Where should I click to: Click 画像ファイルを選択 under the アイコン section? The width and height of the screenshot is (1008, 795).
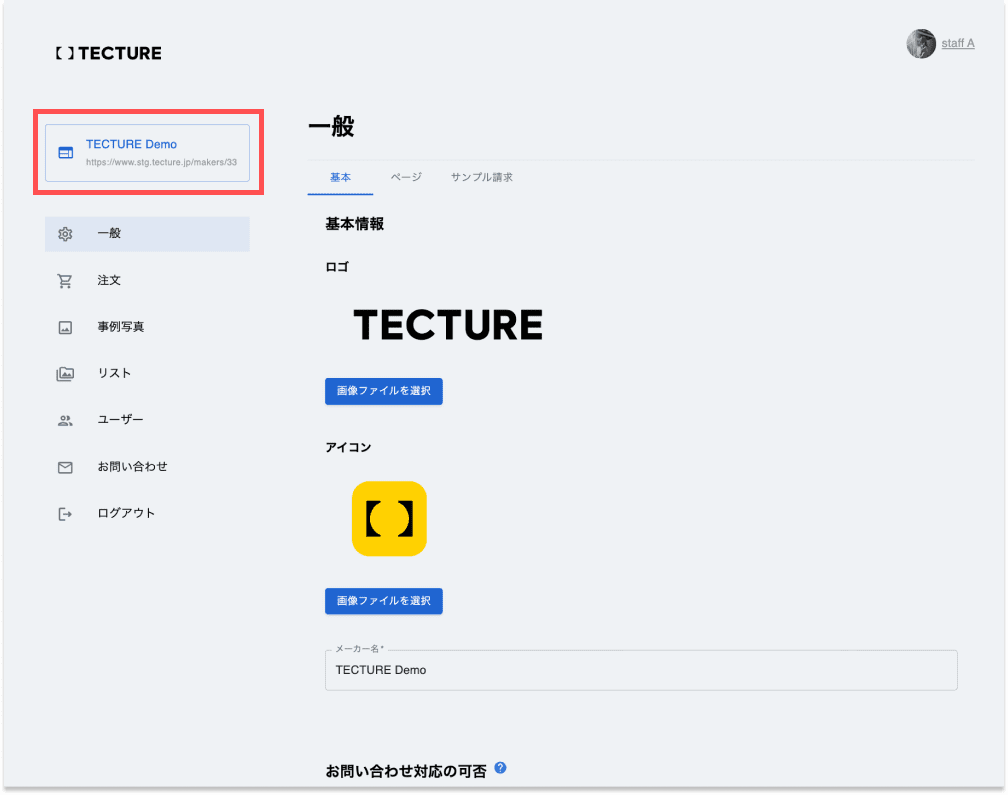[x=383, y=601]
